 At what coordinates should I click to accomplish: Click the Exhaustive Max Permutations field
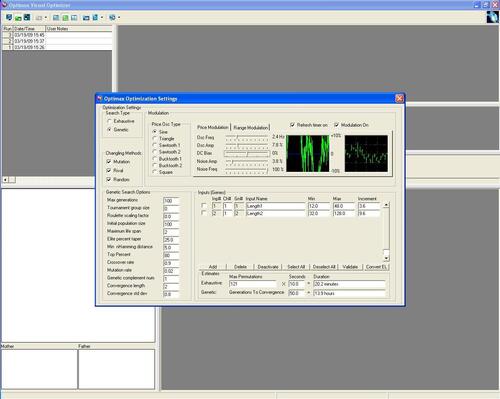coord(253,284)
